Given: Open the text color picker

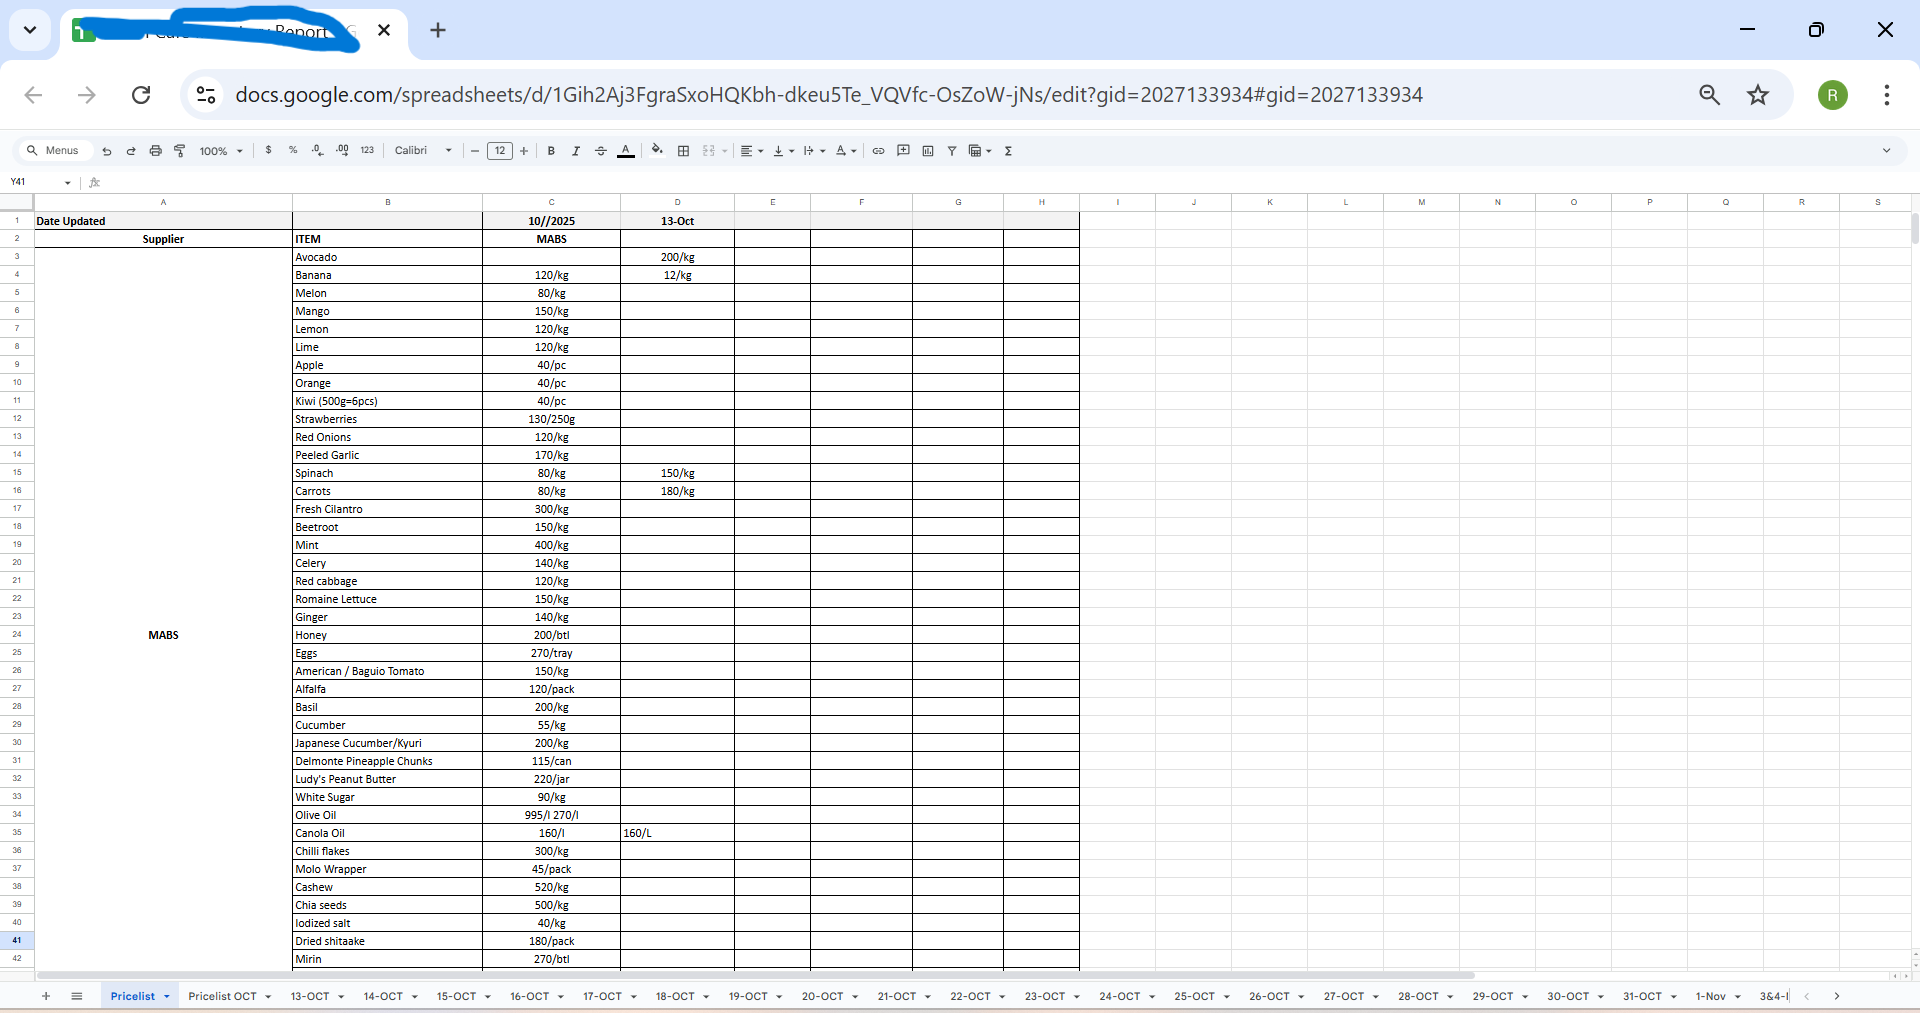Looking at the screenshot, I should [x=626, y=151].
